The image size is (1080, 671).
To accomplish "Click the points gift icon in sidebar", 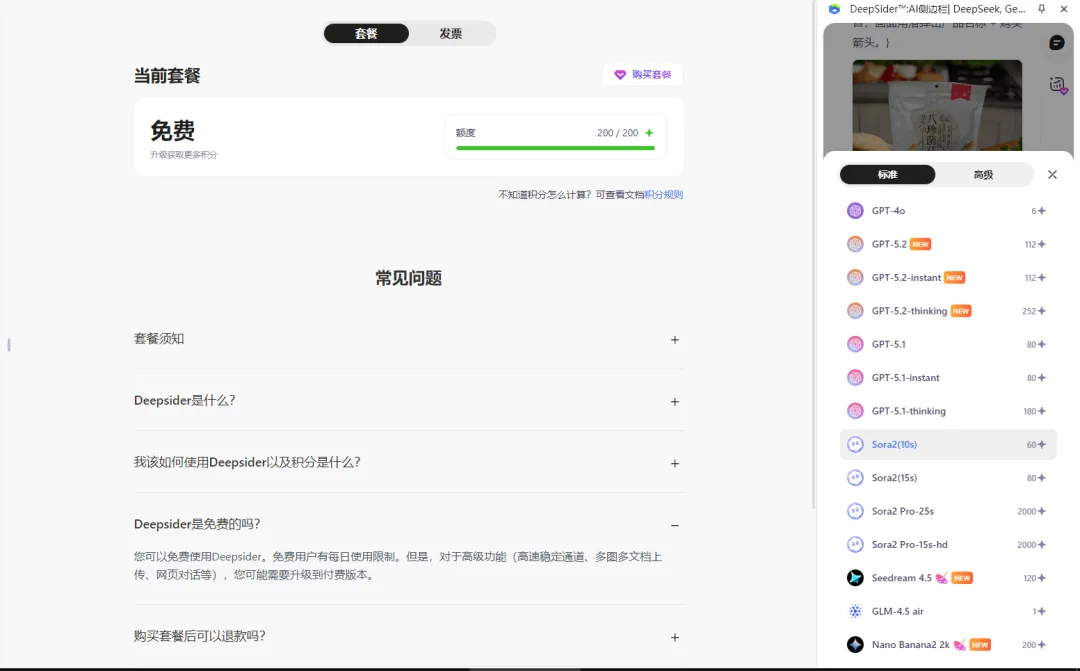I will click(x=1058, y=85).
